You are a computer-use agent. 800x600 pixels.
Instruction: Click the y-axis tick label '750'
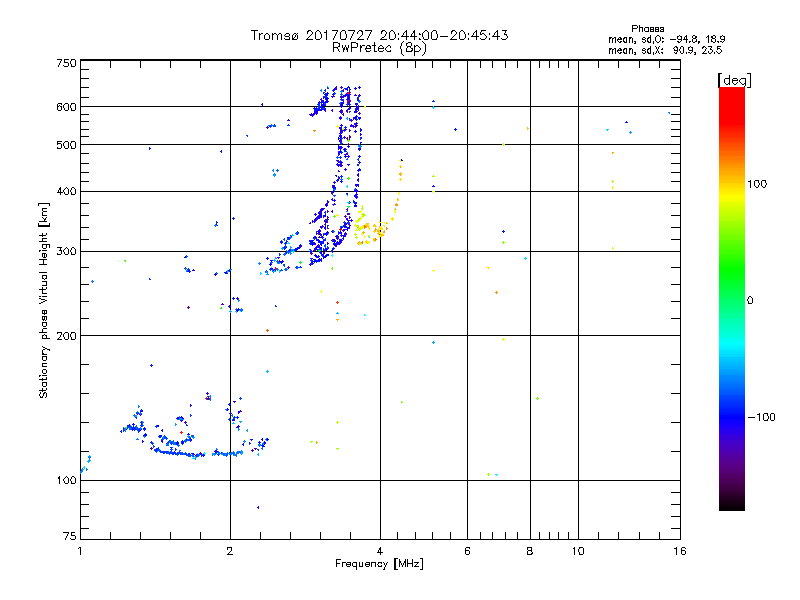[66, 63]
